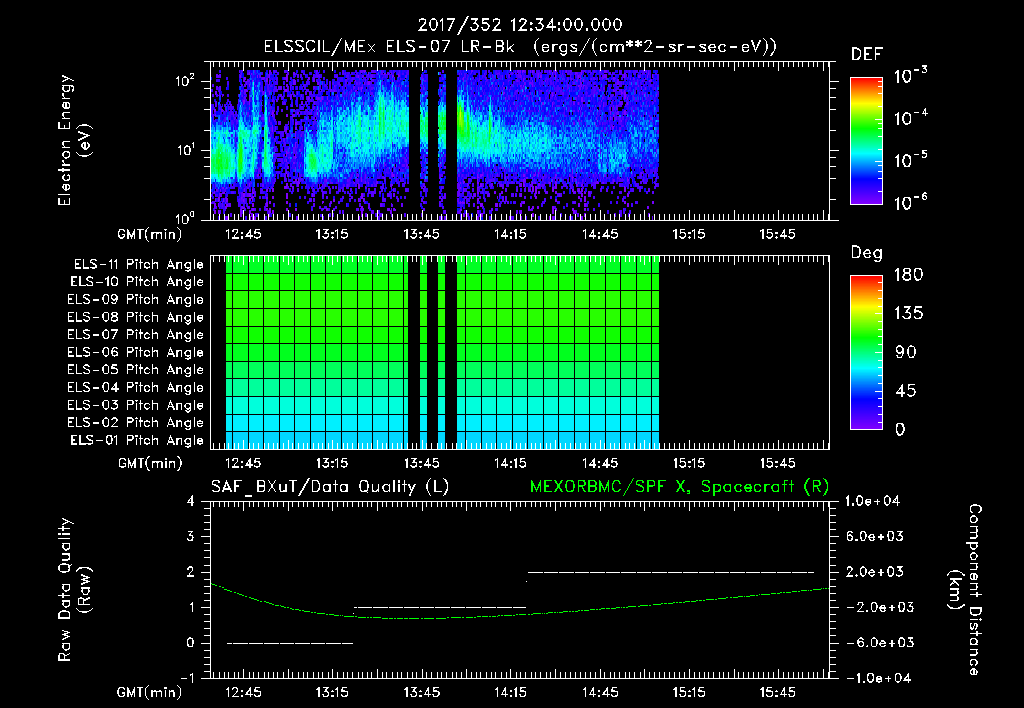Click the 15:15 tick label under spectrogram
Viewport: 1024px width, 708px height.
[x=688, y=234]
